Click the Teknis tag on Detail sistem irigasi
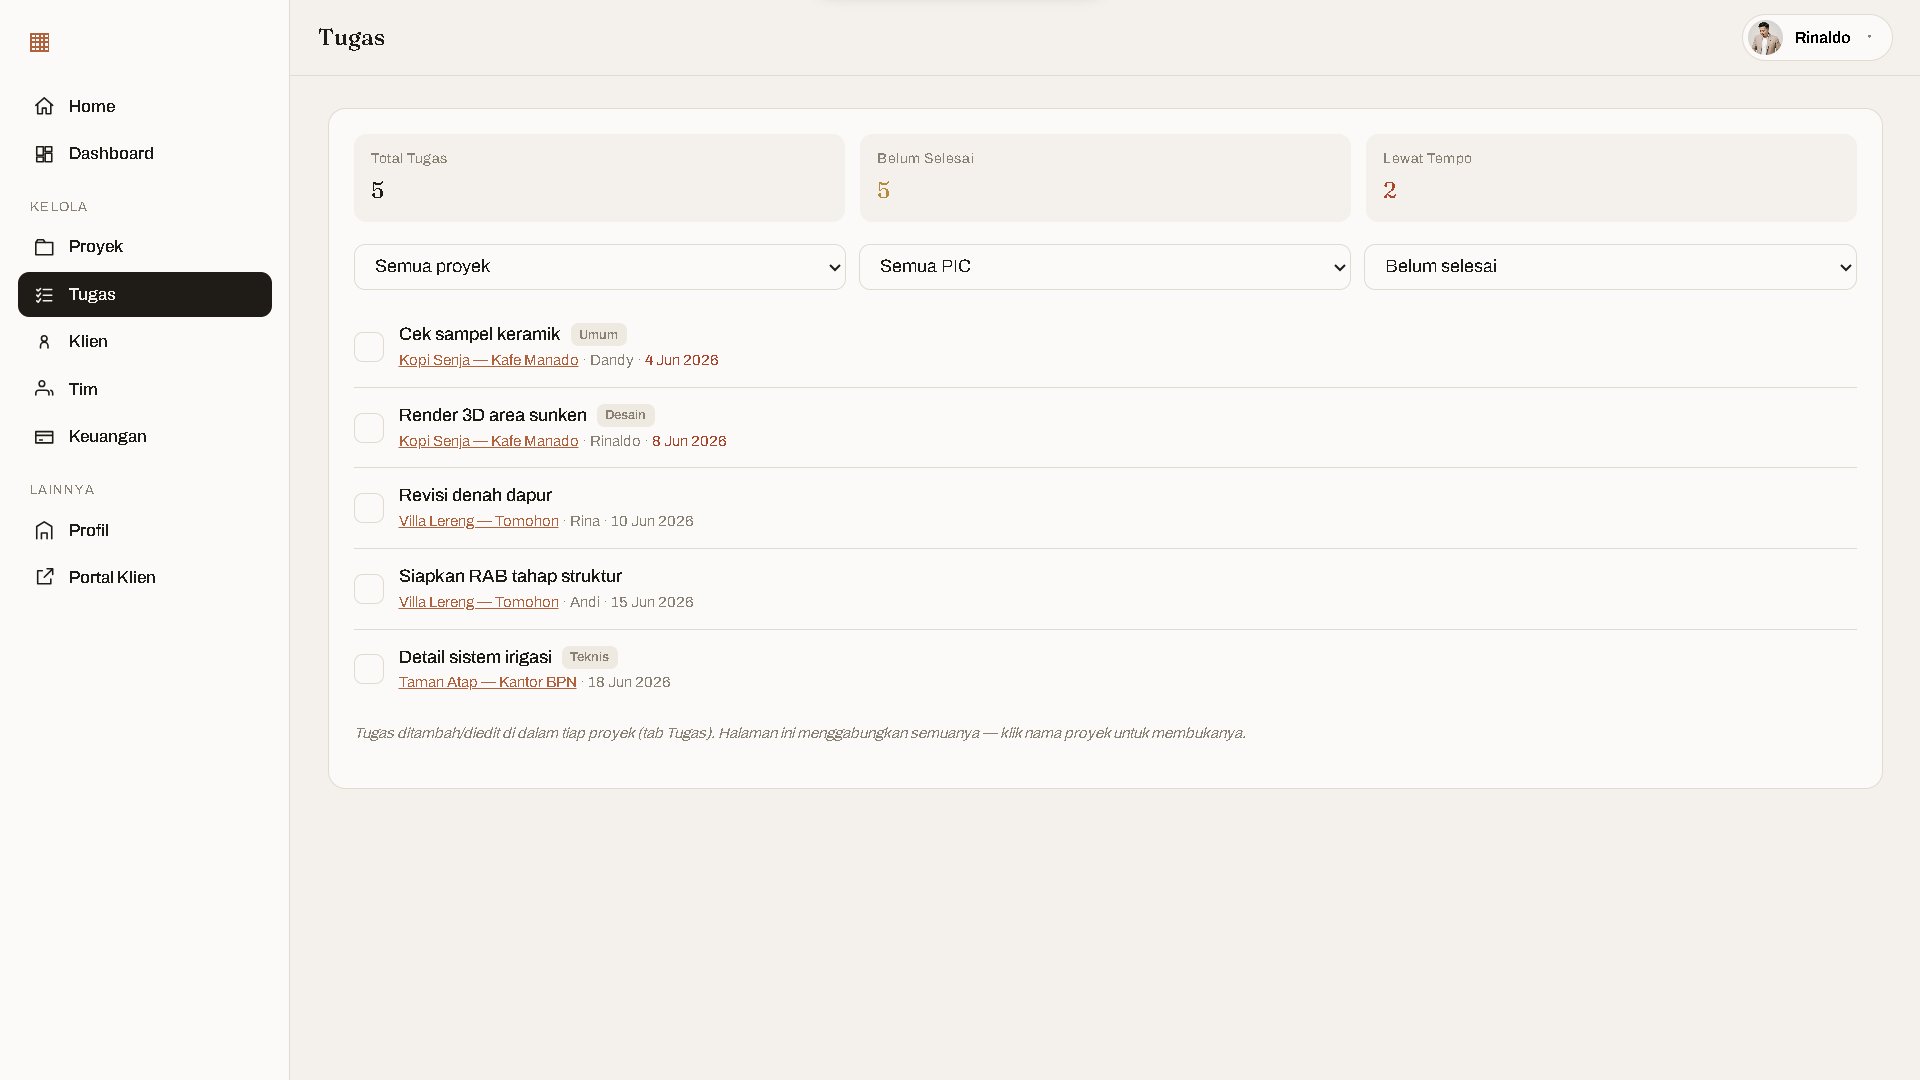The image size is (1920, 1080). pos(589,657)
